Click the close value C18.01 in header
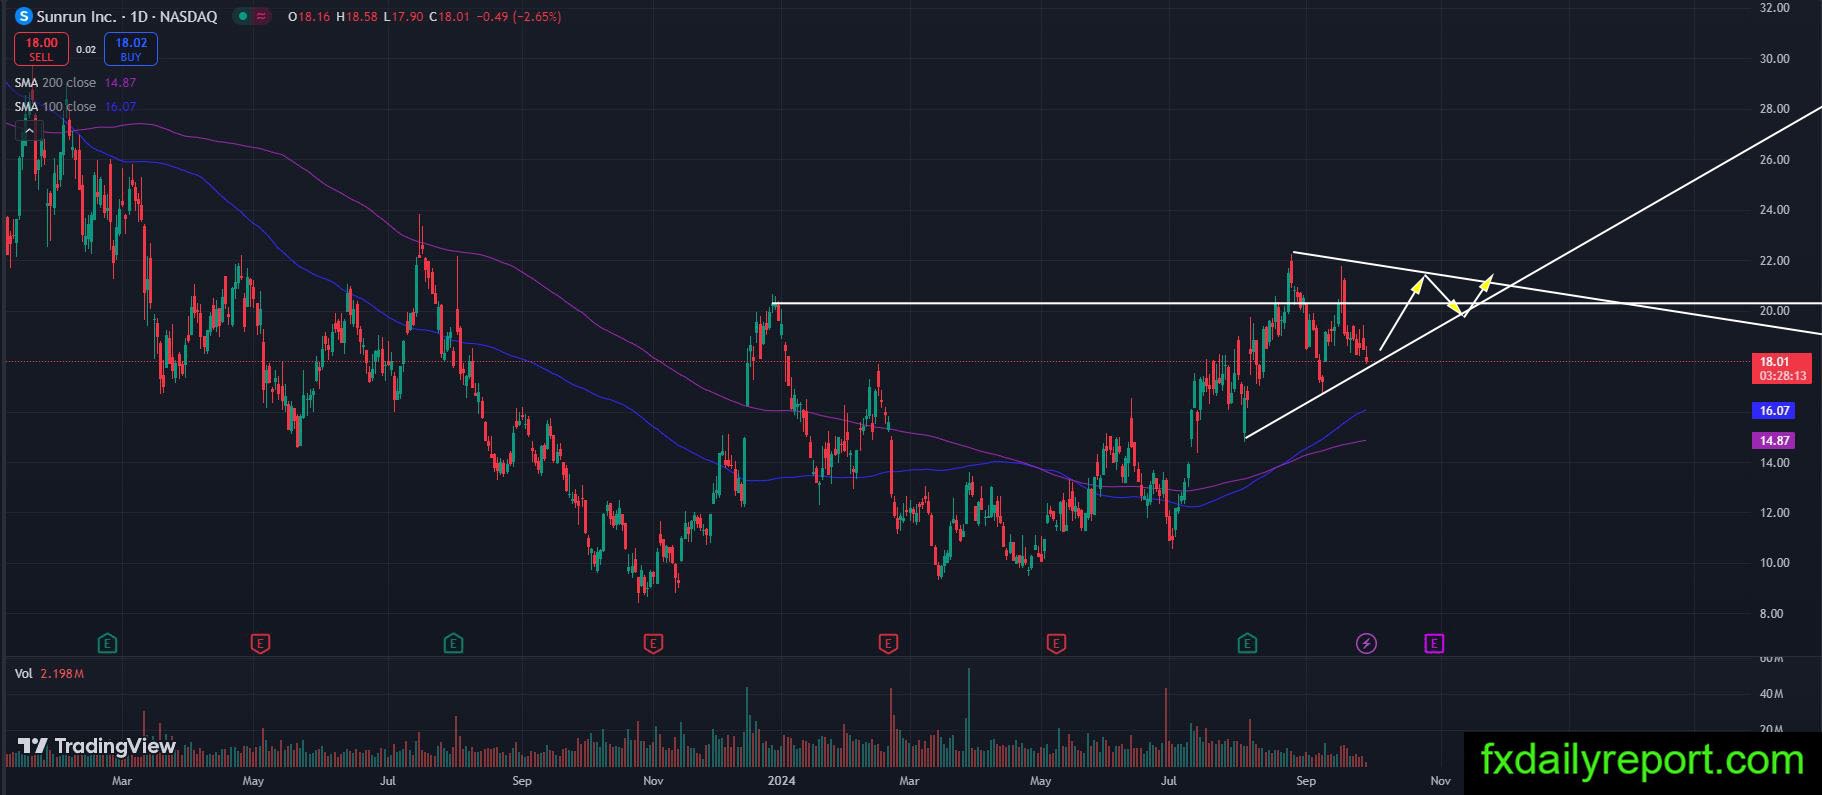Image resolution: width=1822 pixels, height=795 pixels. point(450,17)
